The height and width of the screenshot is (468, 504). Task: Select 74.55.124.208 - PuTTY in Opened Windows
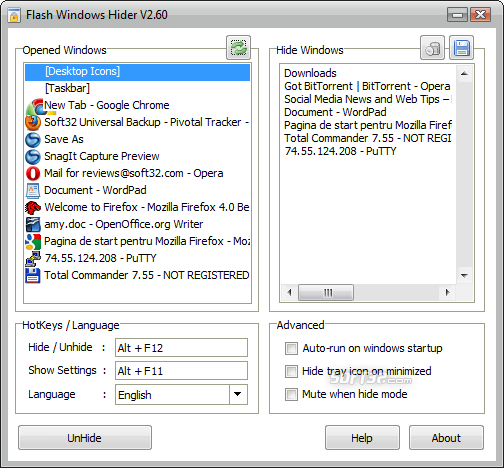[137, 258]
